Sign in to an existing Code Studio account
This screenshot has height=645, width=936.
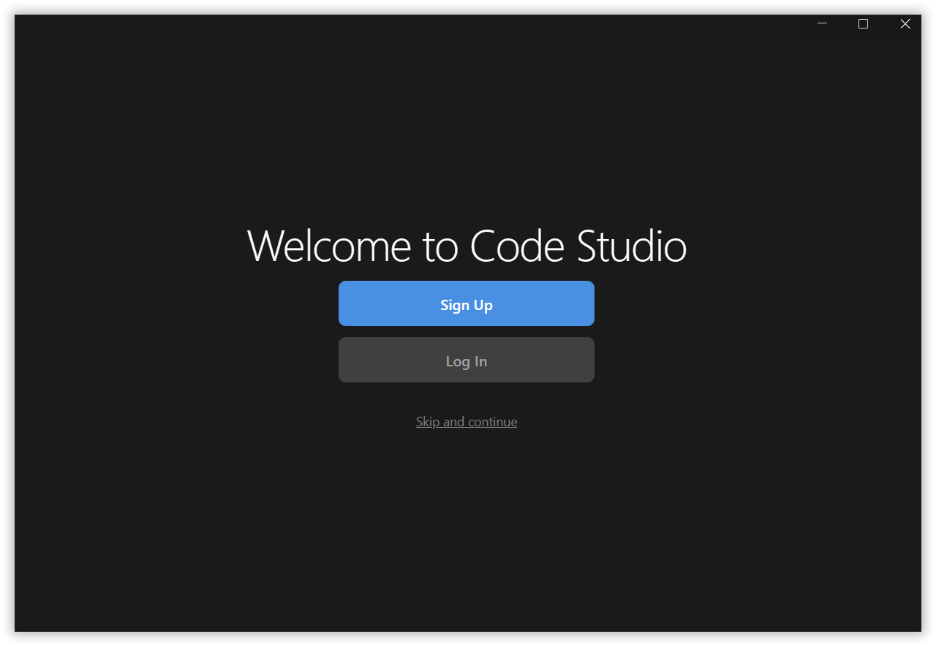(x=466, y=360)
